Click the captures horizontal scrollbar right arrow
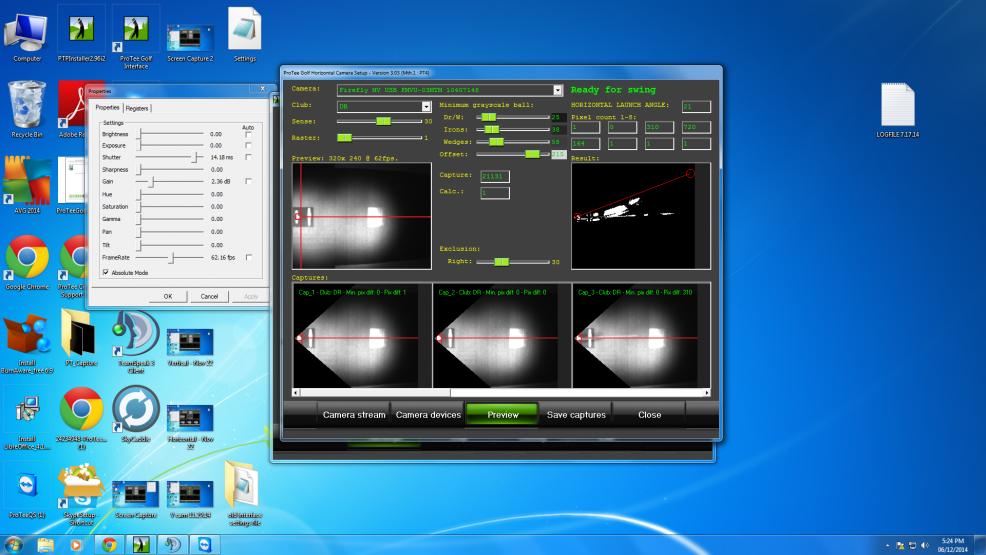The width and height of the screenshot is (986, 555). [x=707, y=393]
